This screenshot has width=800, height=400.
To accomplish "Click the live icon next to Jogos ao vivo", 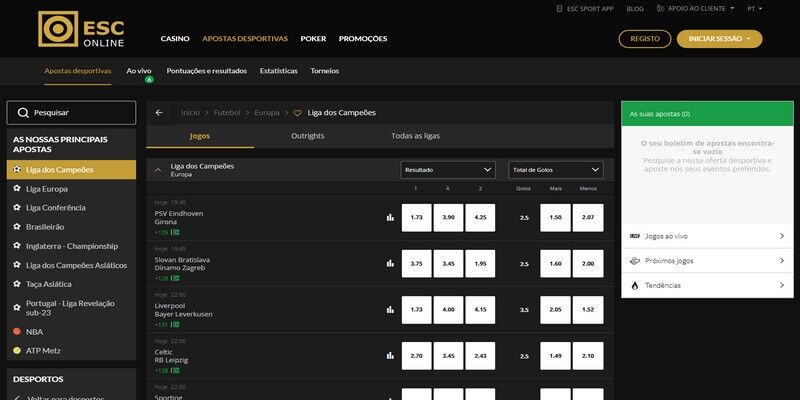I will [635, 236].
